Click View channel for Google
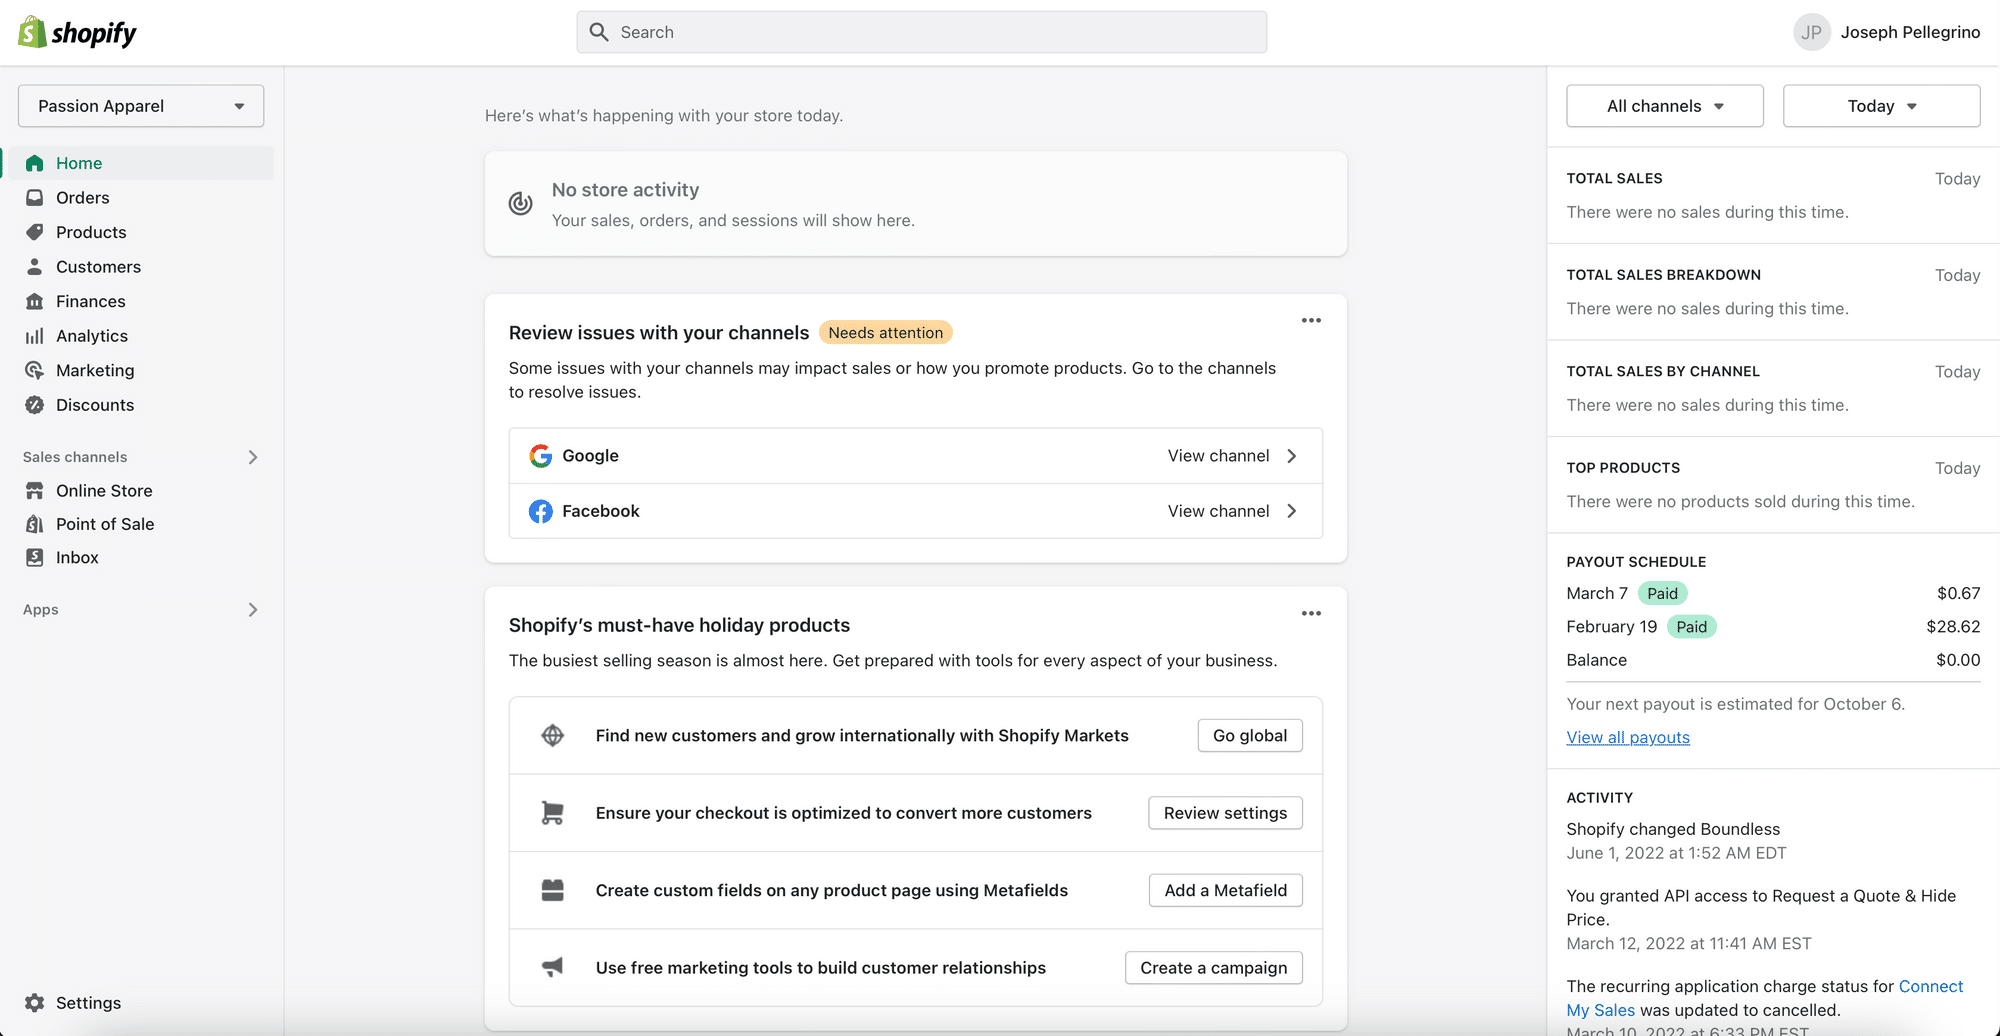 (1218, 456)
